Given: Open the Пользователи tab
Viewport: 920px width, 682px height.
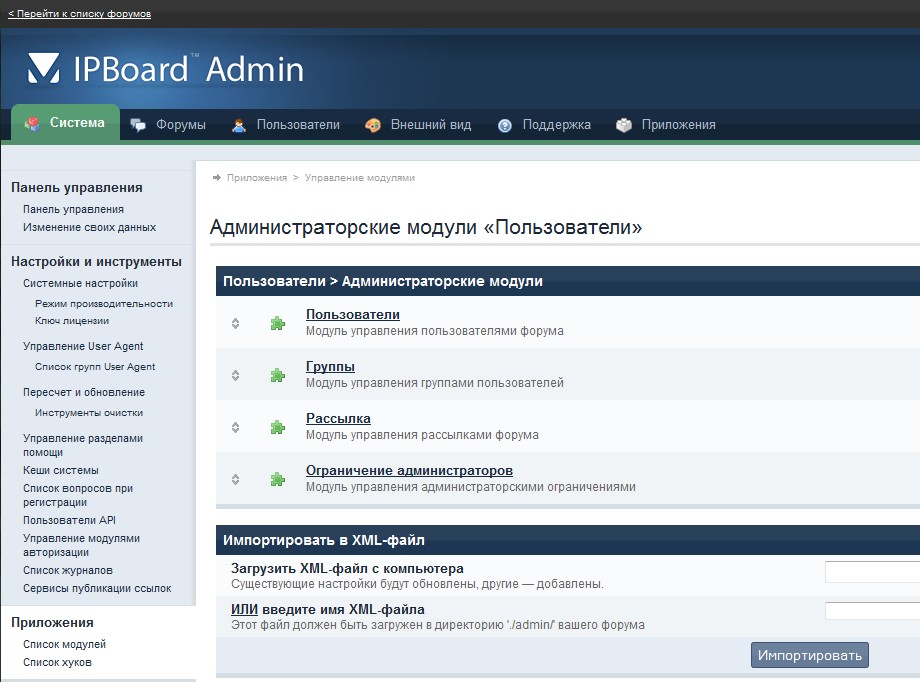Looking at the screenshot, I should (286, 125).
